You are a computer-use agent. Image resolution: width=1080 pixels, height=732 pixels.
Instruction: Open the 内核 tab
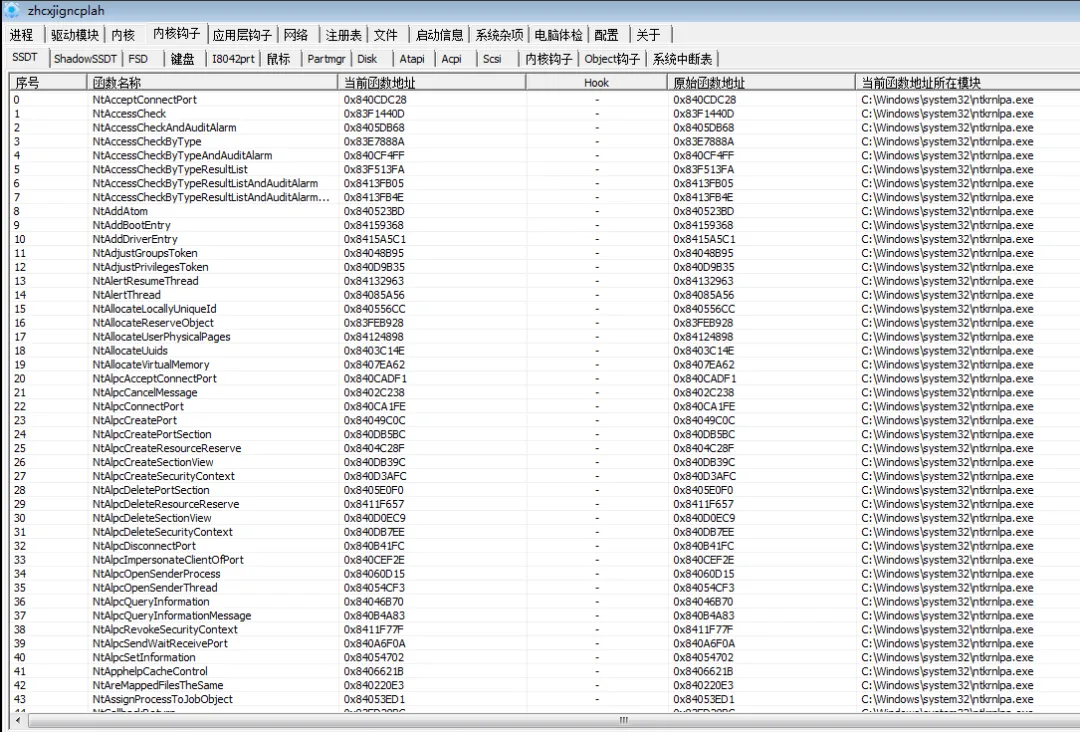point(123,34)
